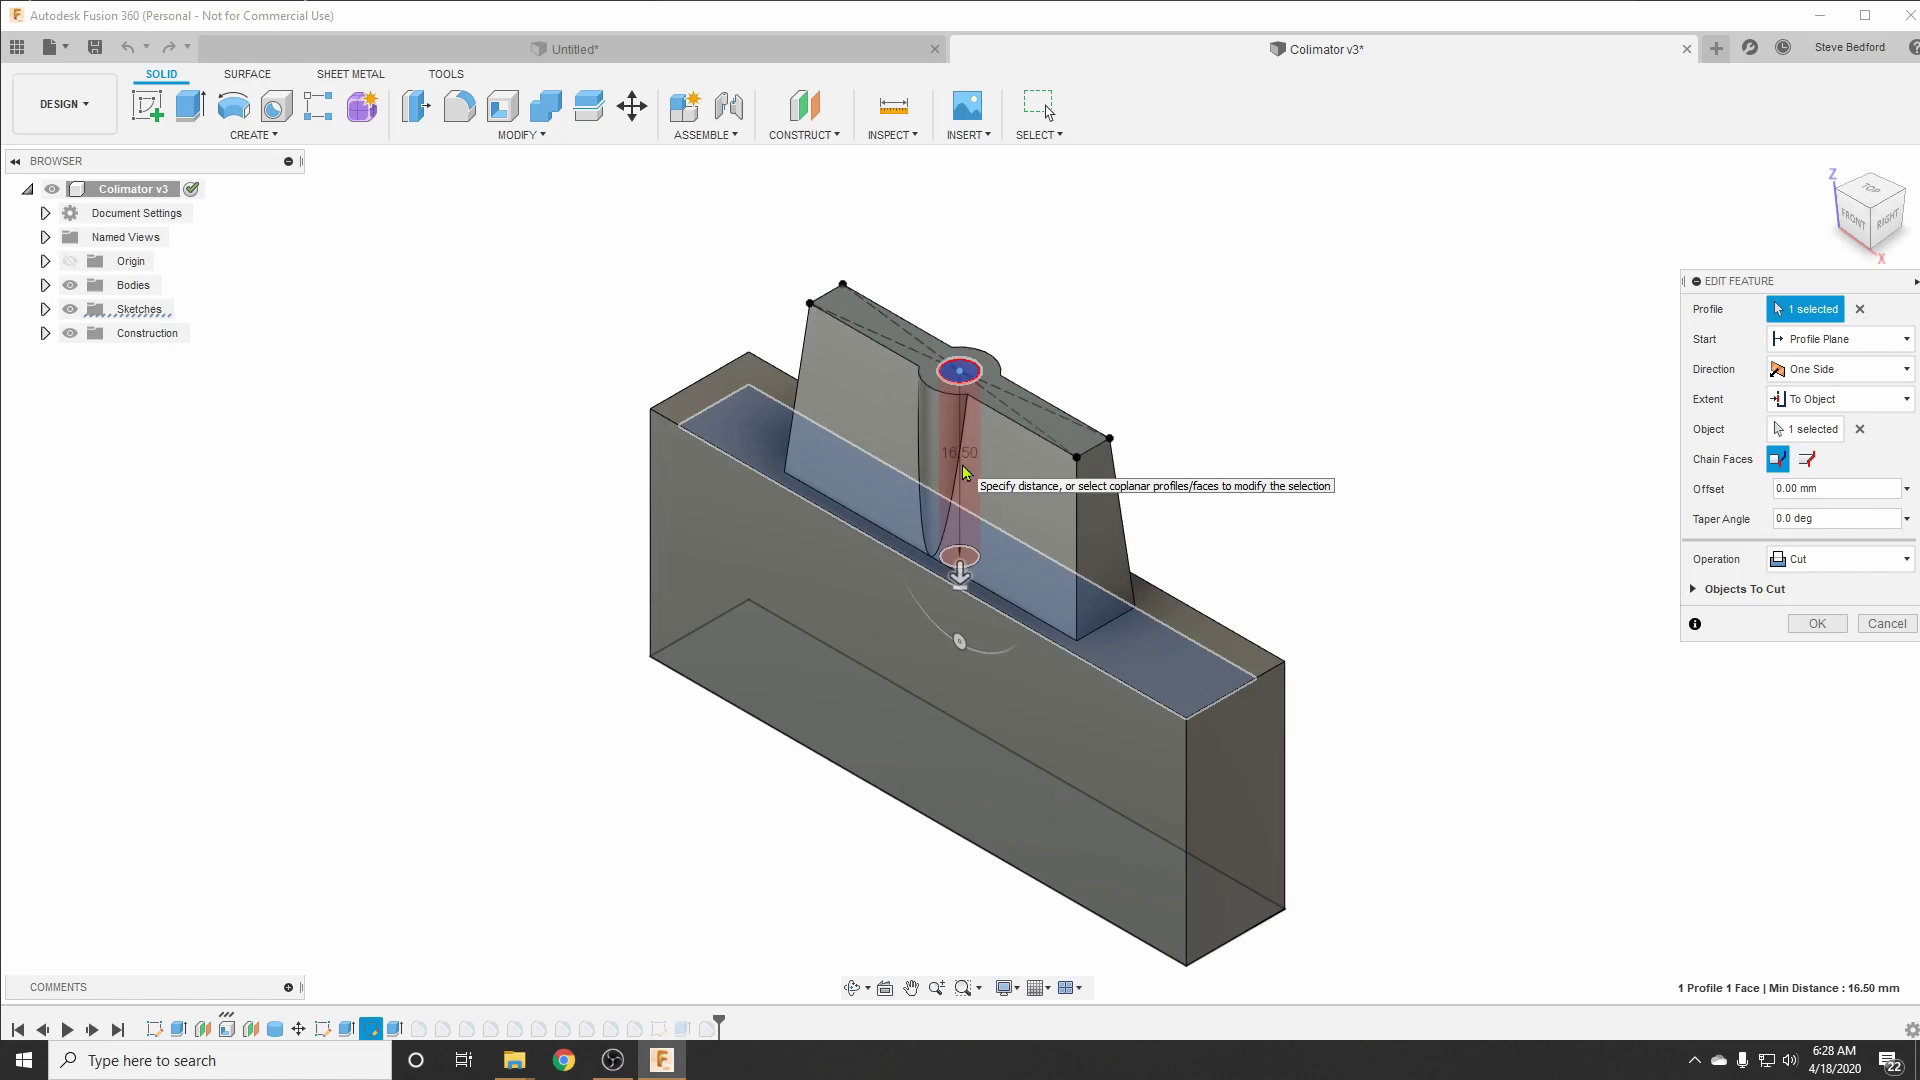Open the MODIFY menu
Screen dimensions: 1920x1080
(521, 135)
